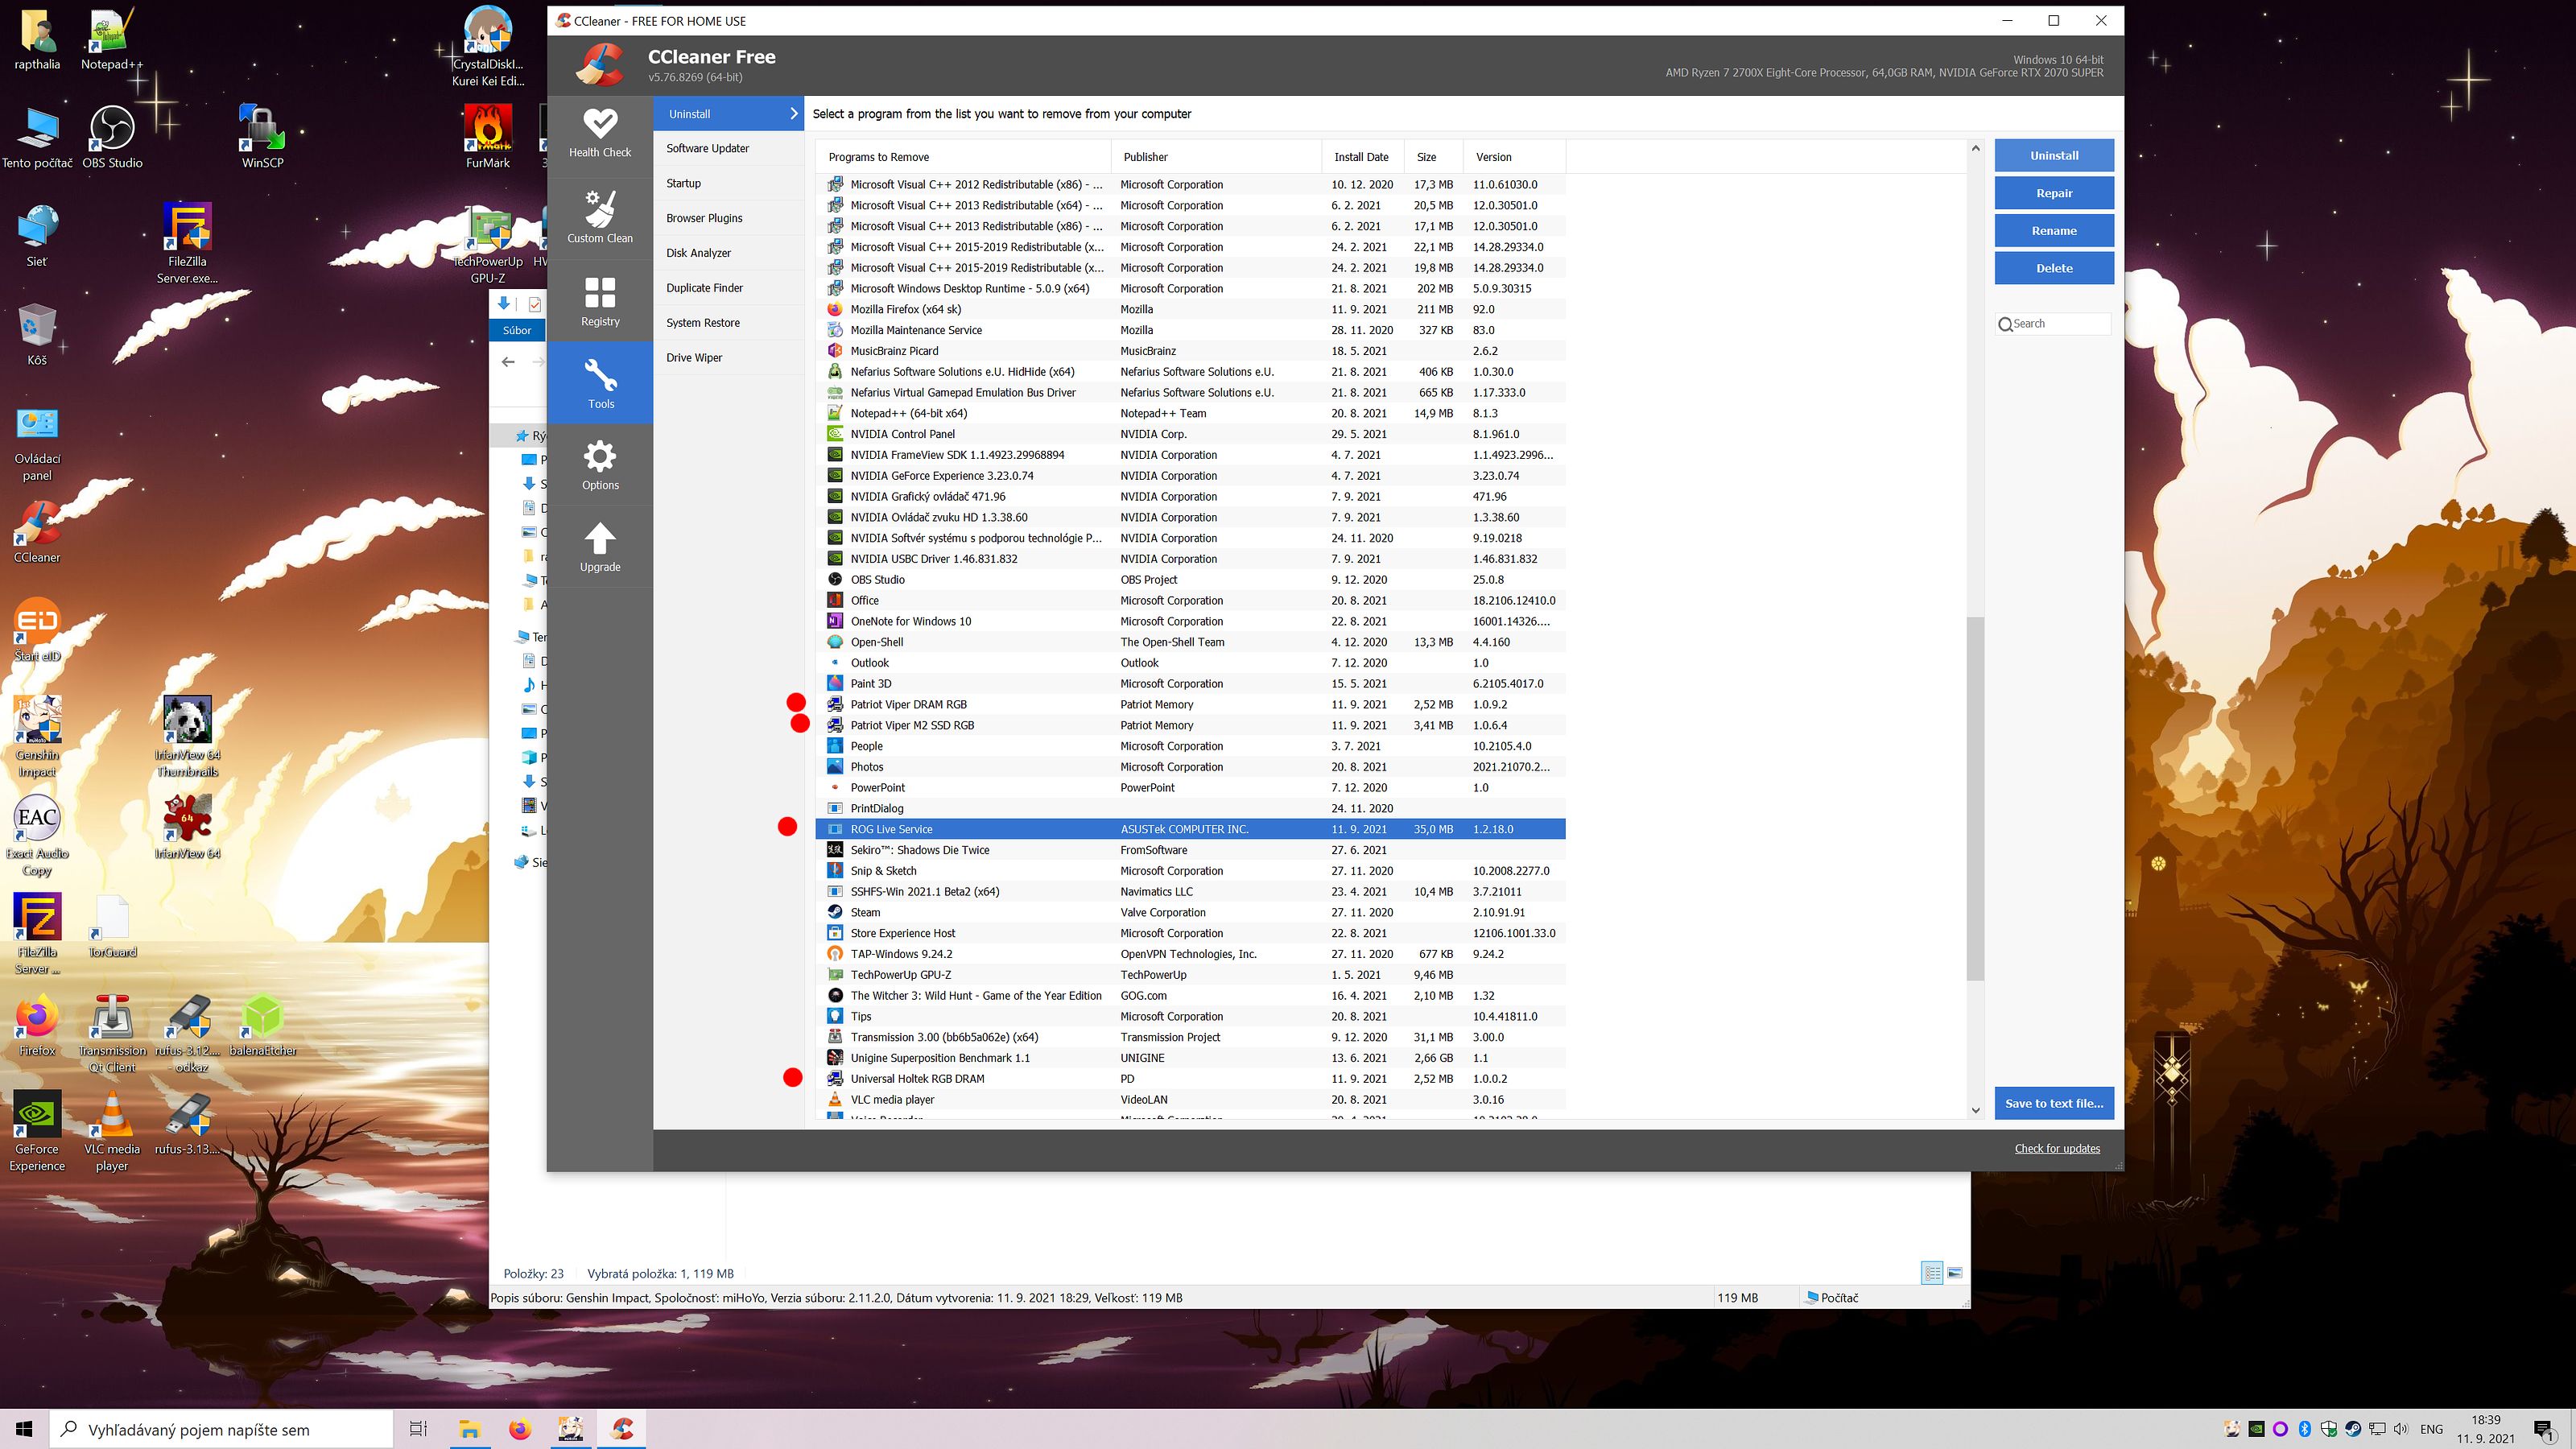Sort list by Install Date column

[x=1363, y=157]
